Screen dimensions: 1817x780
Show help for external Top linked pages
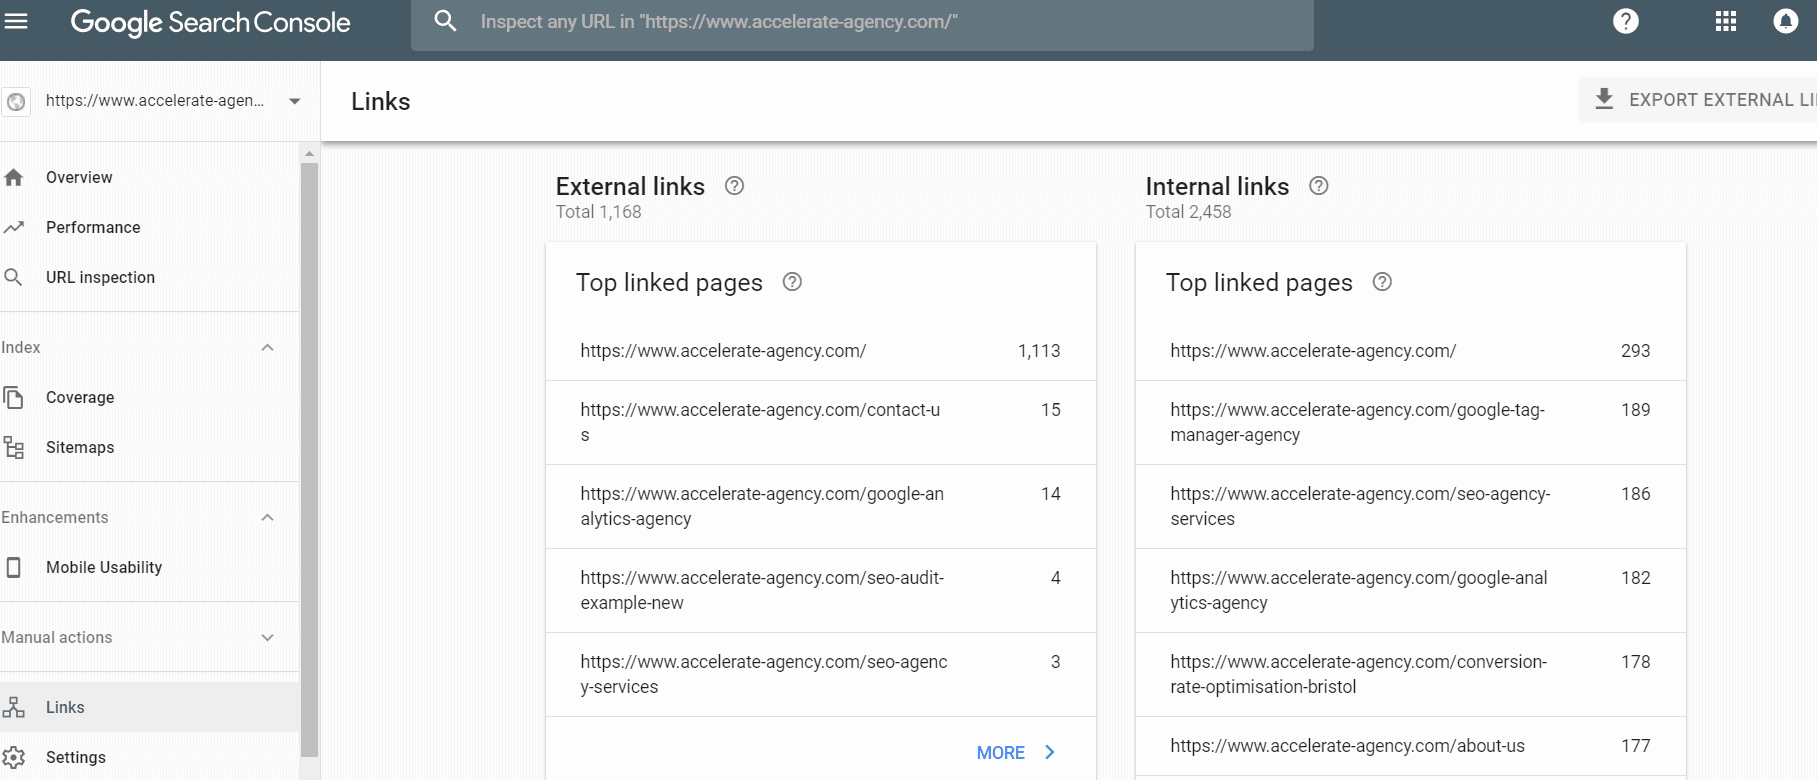point(792,282)
